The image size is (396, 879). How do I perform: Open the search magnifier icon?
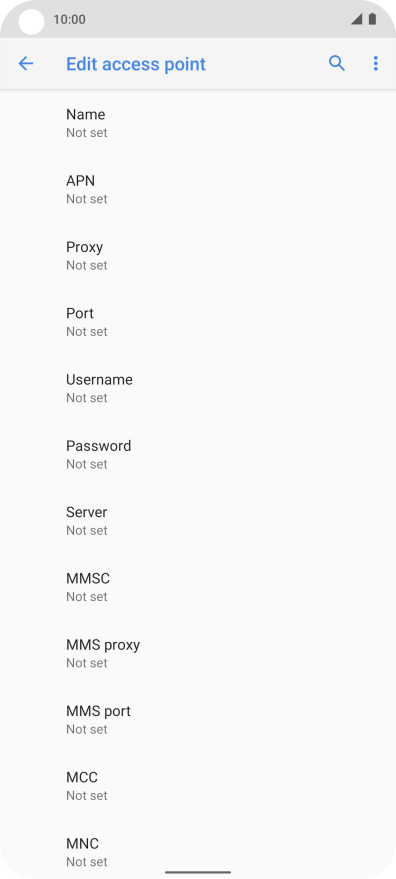pyautogui.click(x=337, y=63)
